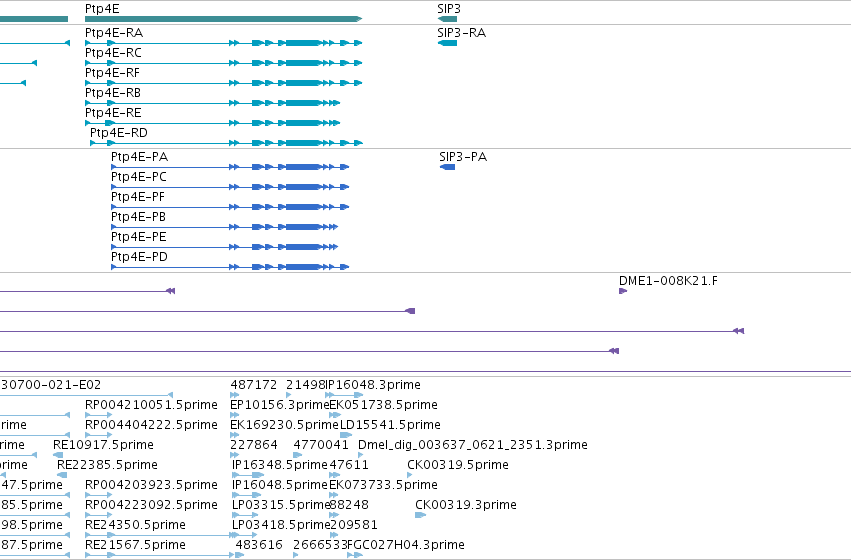The height and width of the screenshot is (560, 851).
Task: Select the Ptp4E-RB transcript label
Action: (113, 93)
